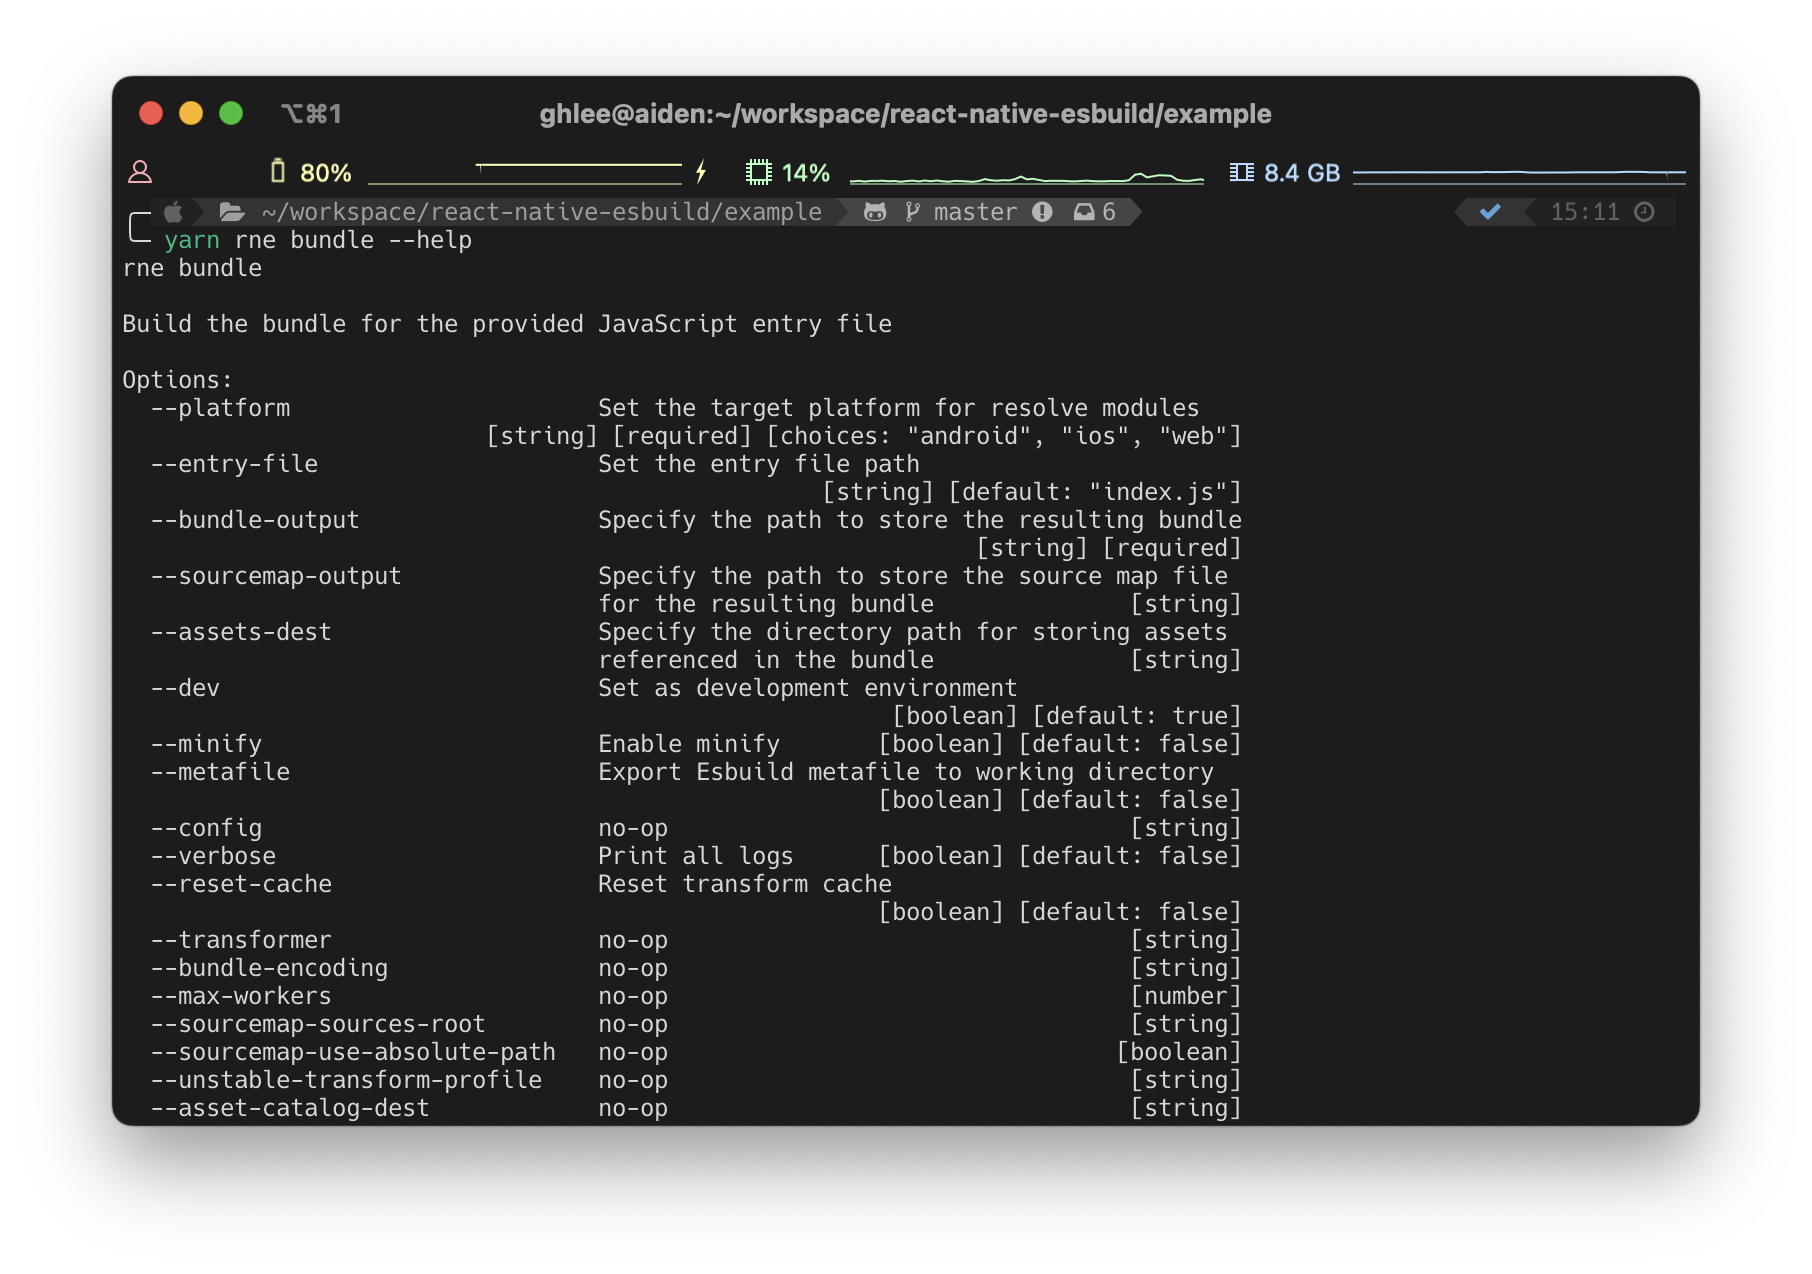Click the CPU chip icon near 14%
The height and width of the screenshot is (1274, 1812).
point(757,171)
